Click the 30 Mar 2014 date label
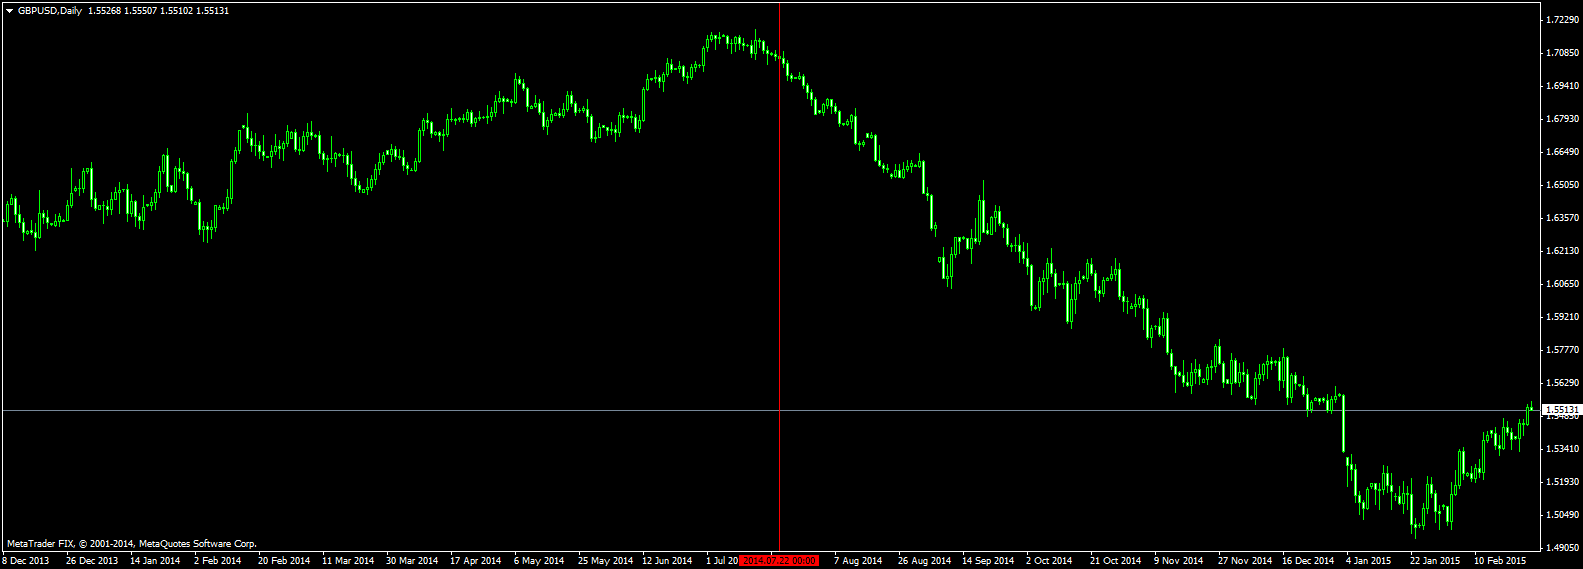This screenshot has width=1583, height=569. pyautogui.click(x=412, y=561)
